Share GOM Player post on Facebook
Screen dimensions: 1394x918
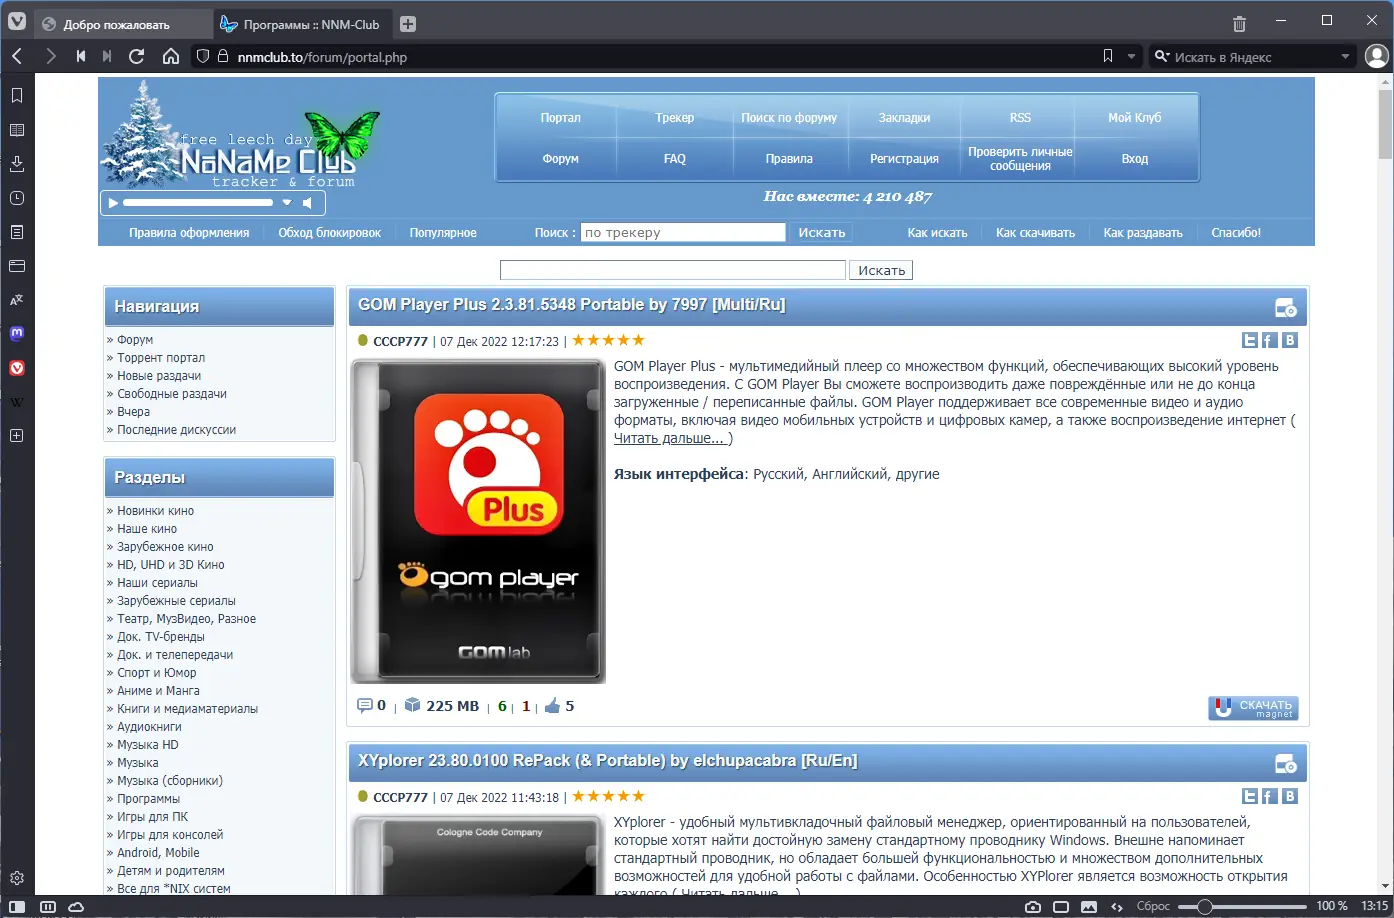1270,340
